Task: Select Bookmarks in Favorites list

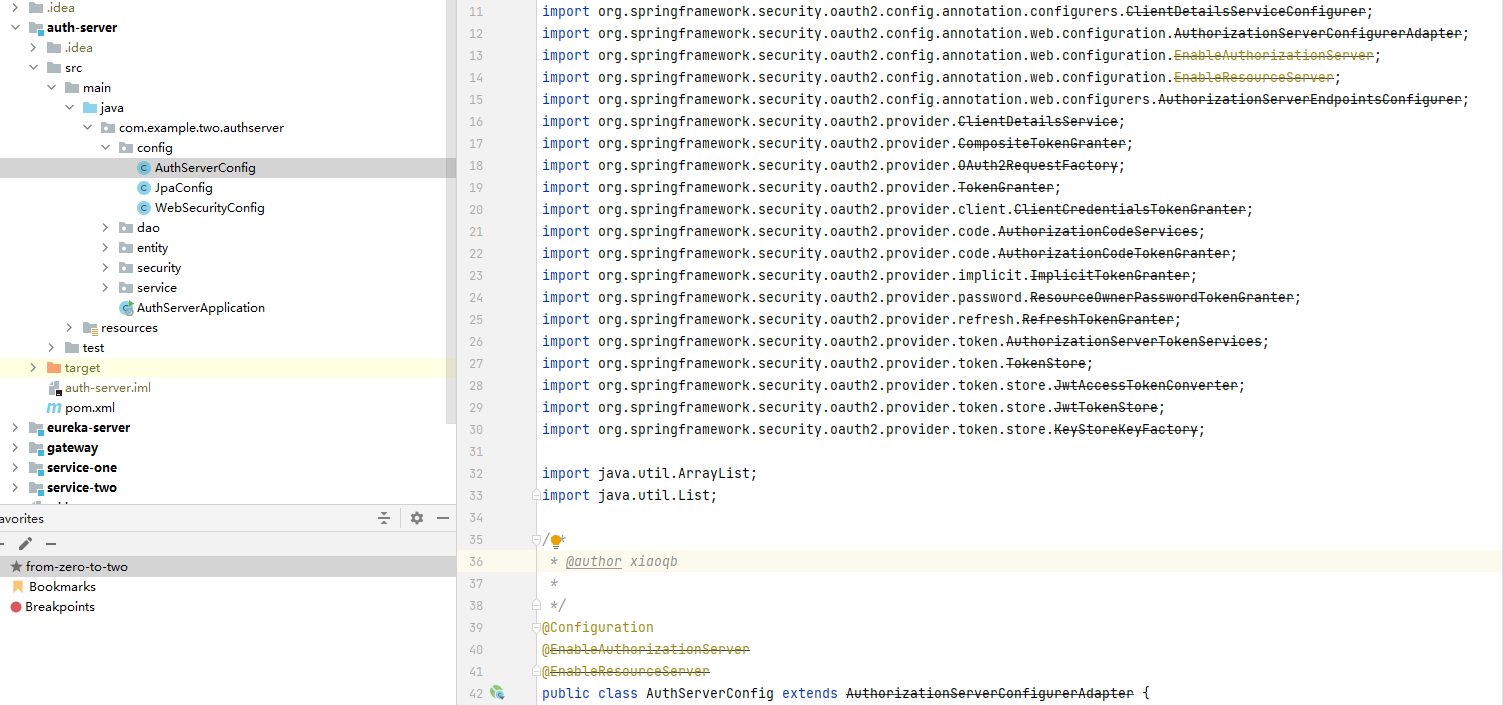Action: [62, 587]
